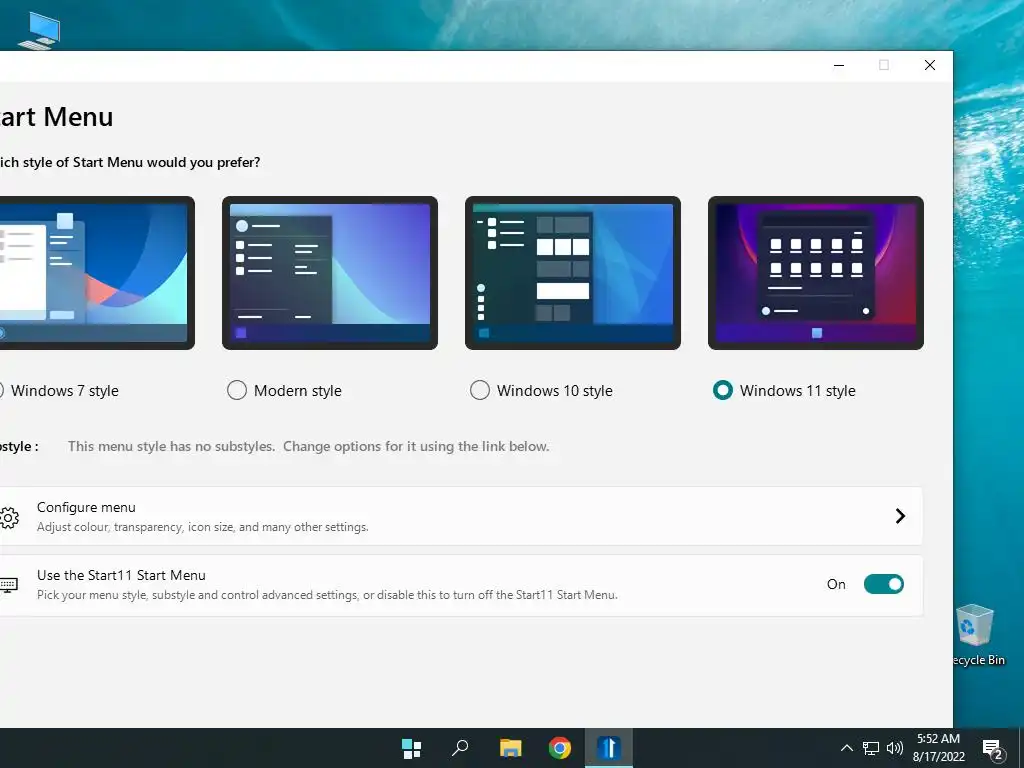This screenshot has width=1024, height=768.
Task: Choose the Windows 7 style label
Action: pos(65,391)
